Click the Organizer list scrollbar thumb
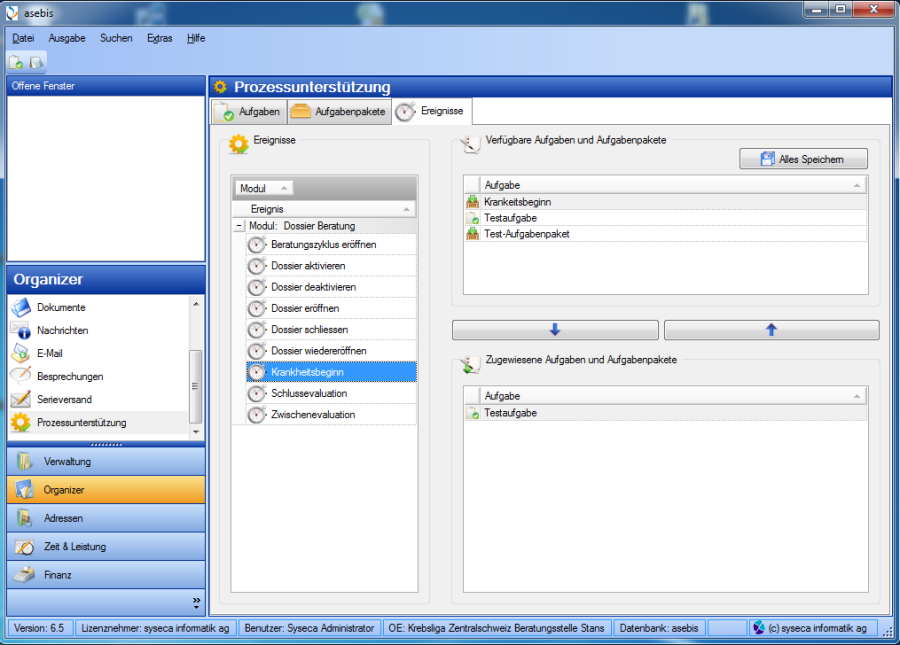Screen dimensions: 900x645 point(196,386)
